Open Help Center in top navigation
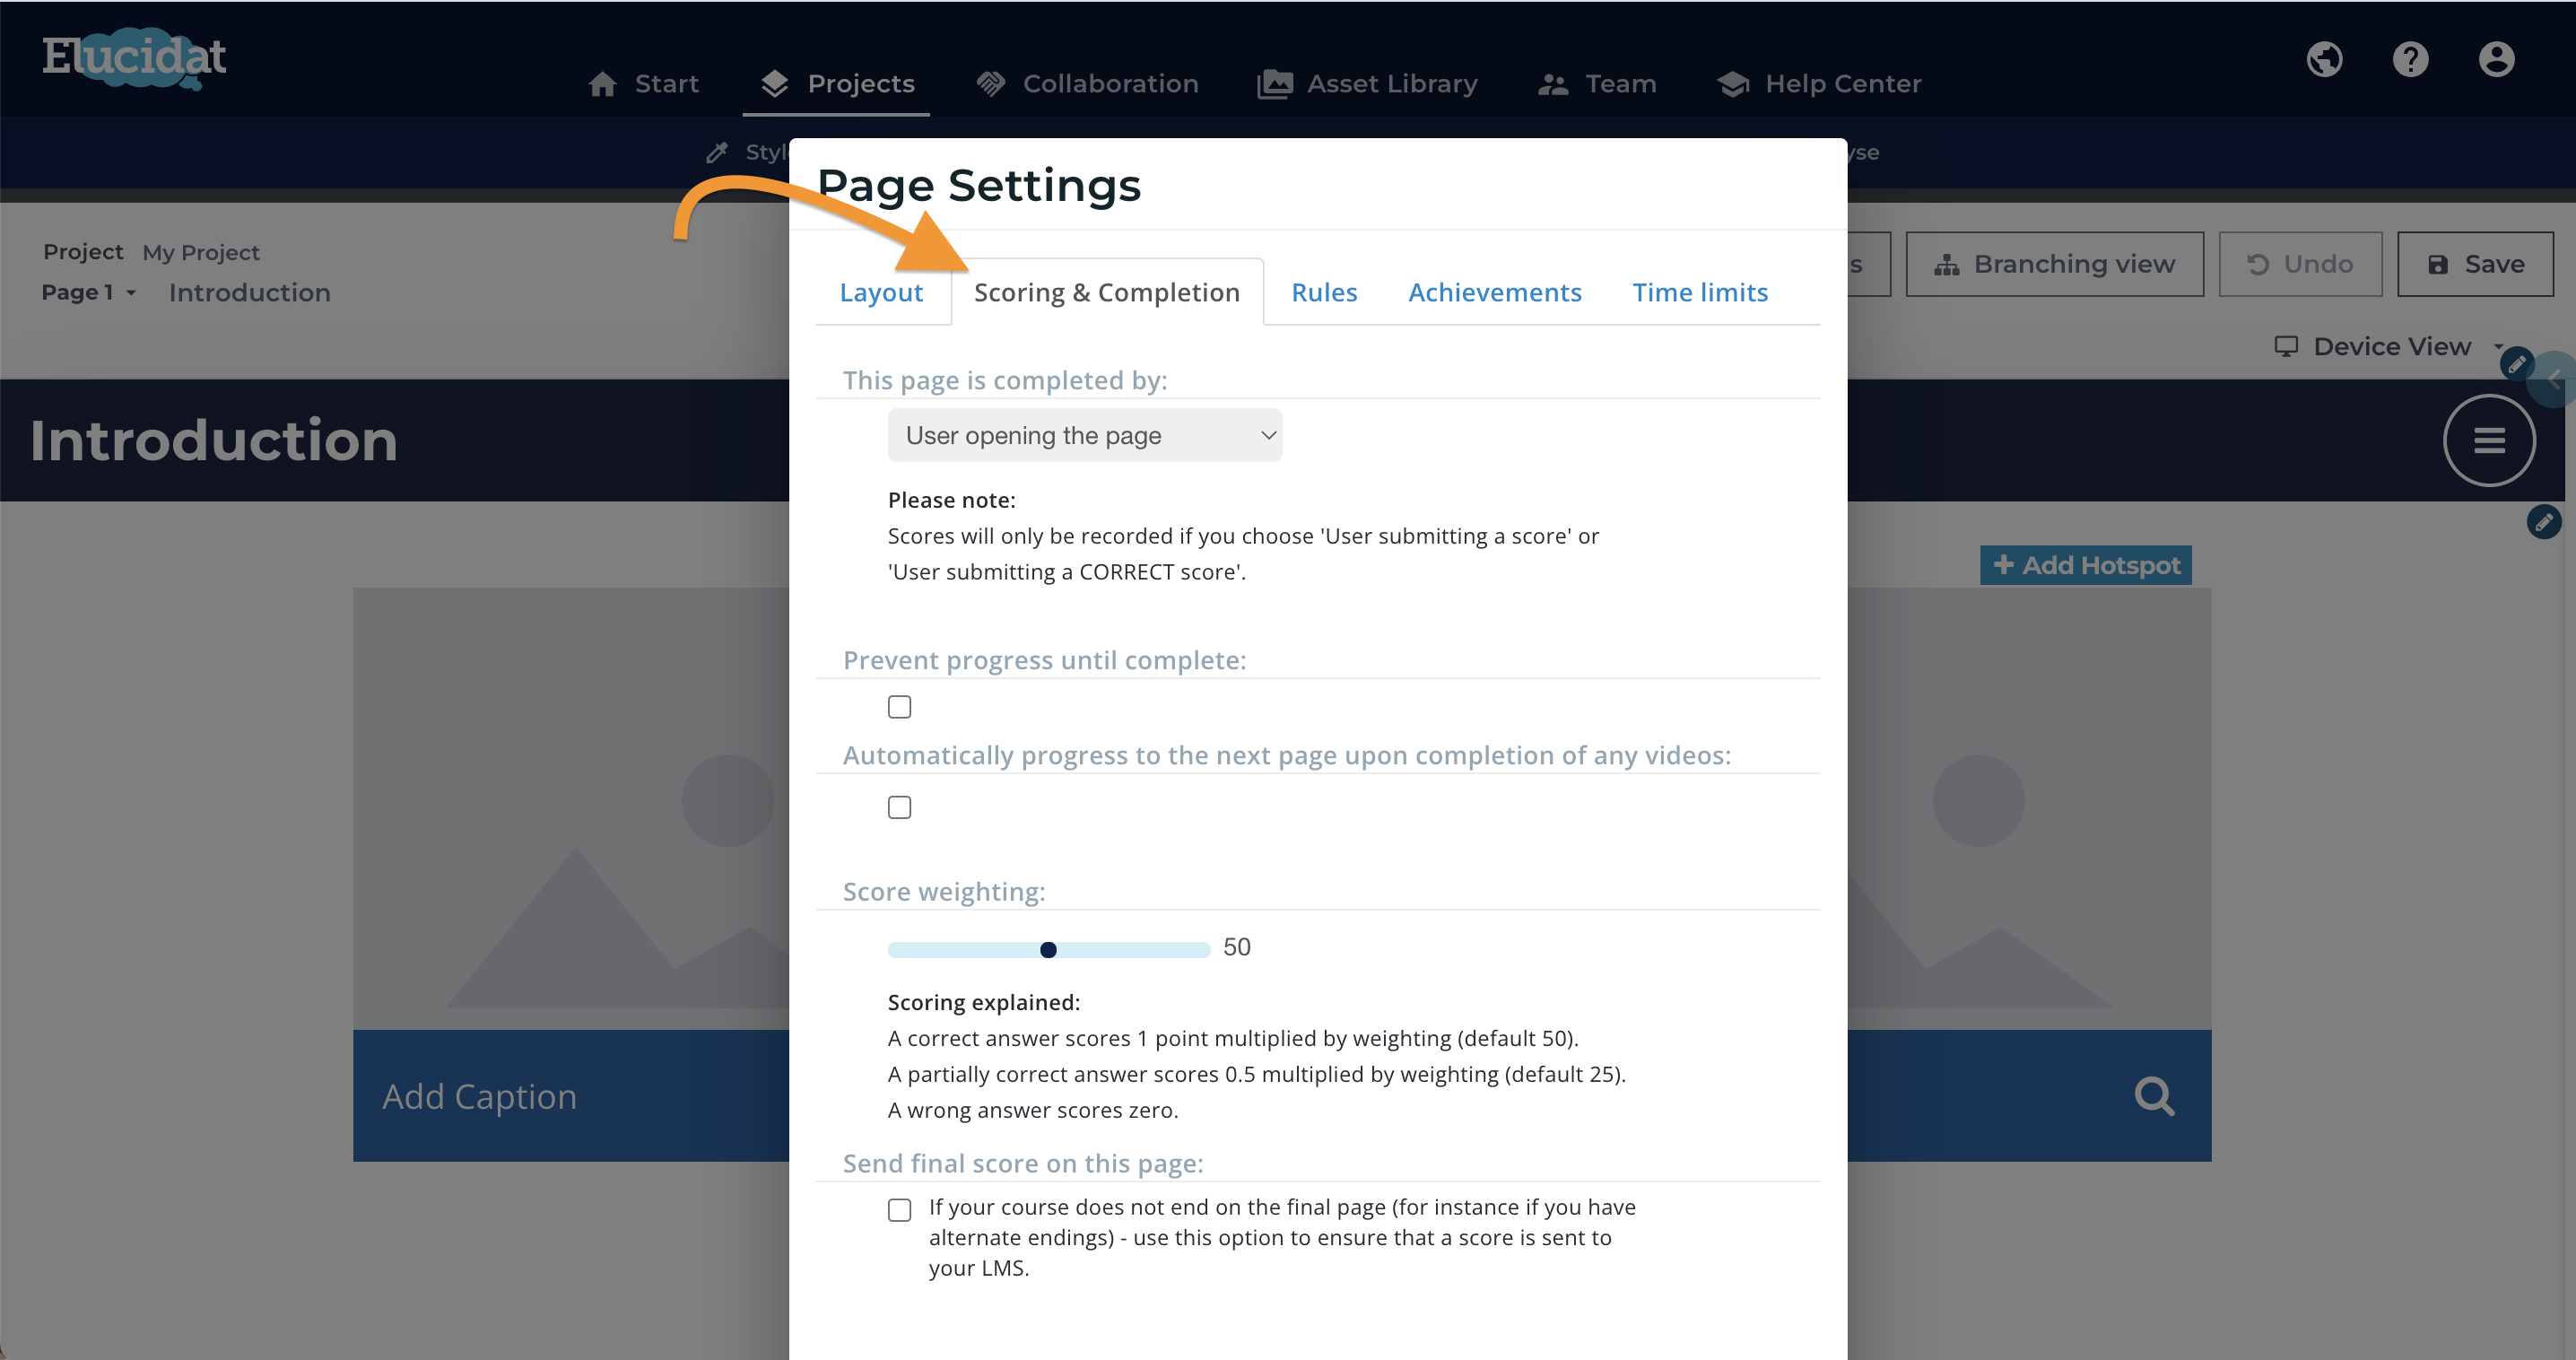 1820,84
